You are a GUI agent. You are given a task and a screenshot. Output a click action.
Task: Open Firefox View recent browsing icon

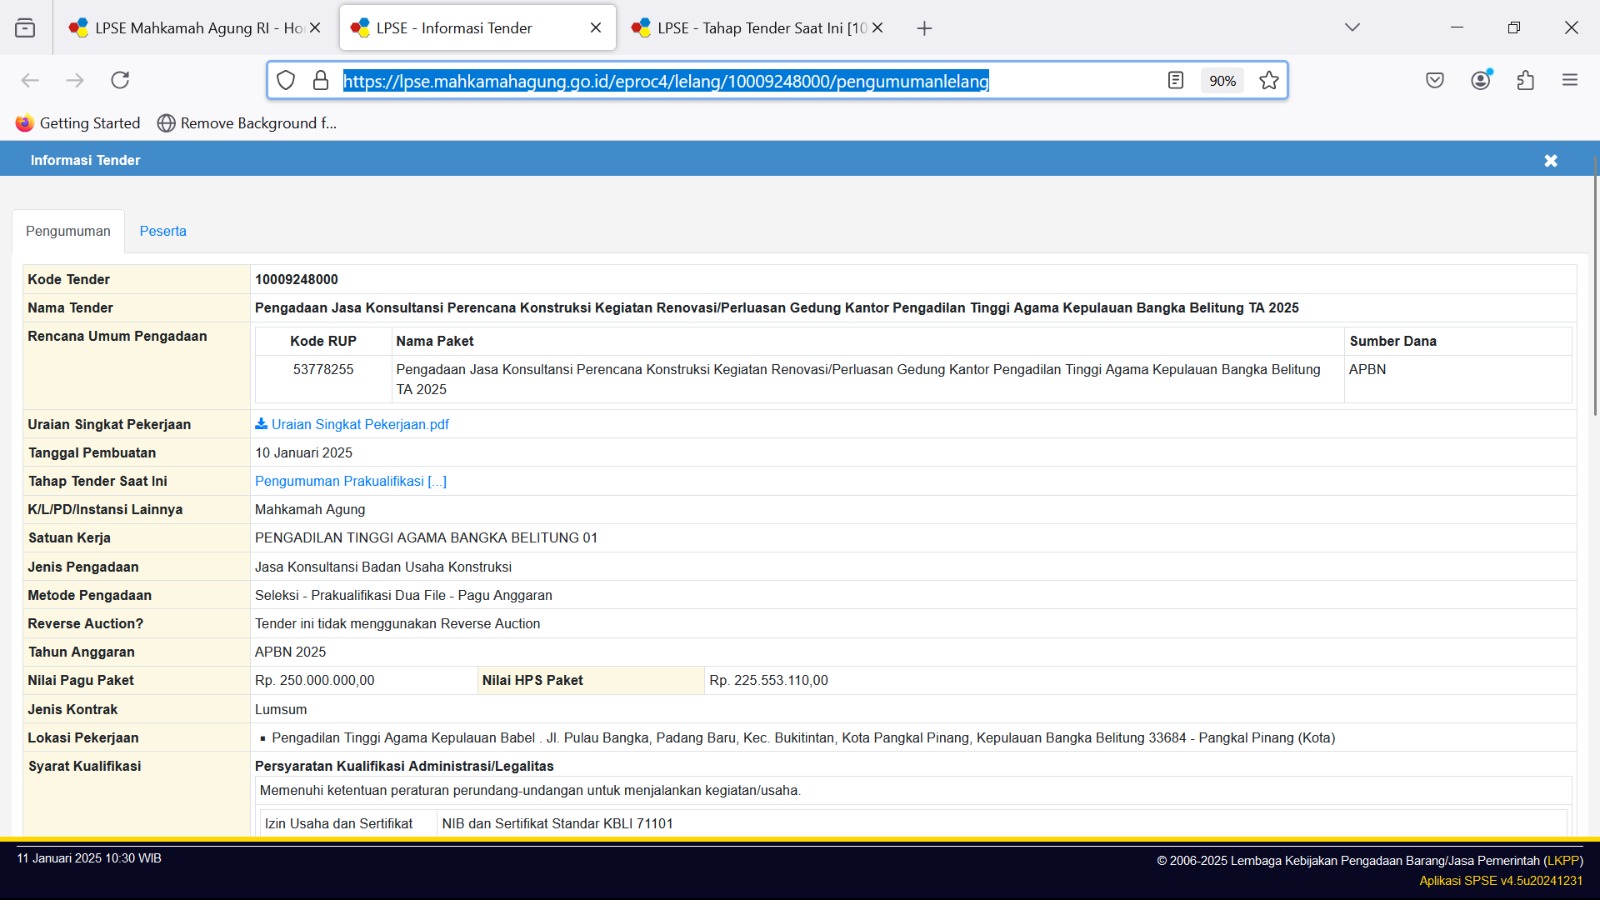(25, 28)
